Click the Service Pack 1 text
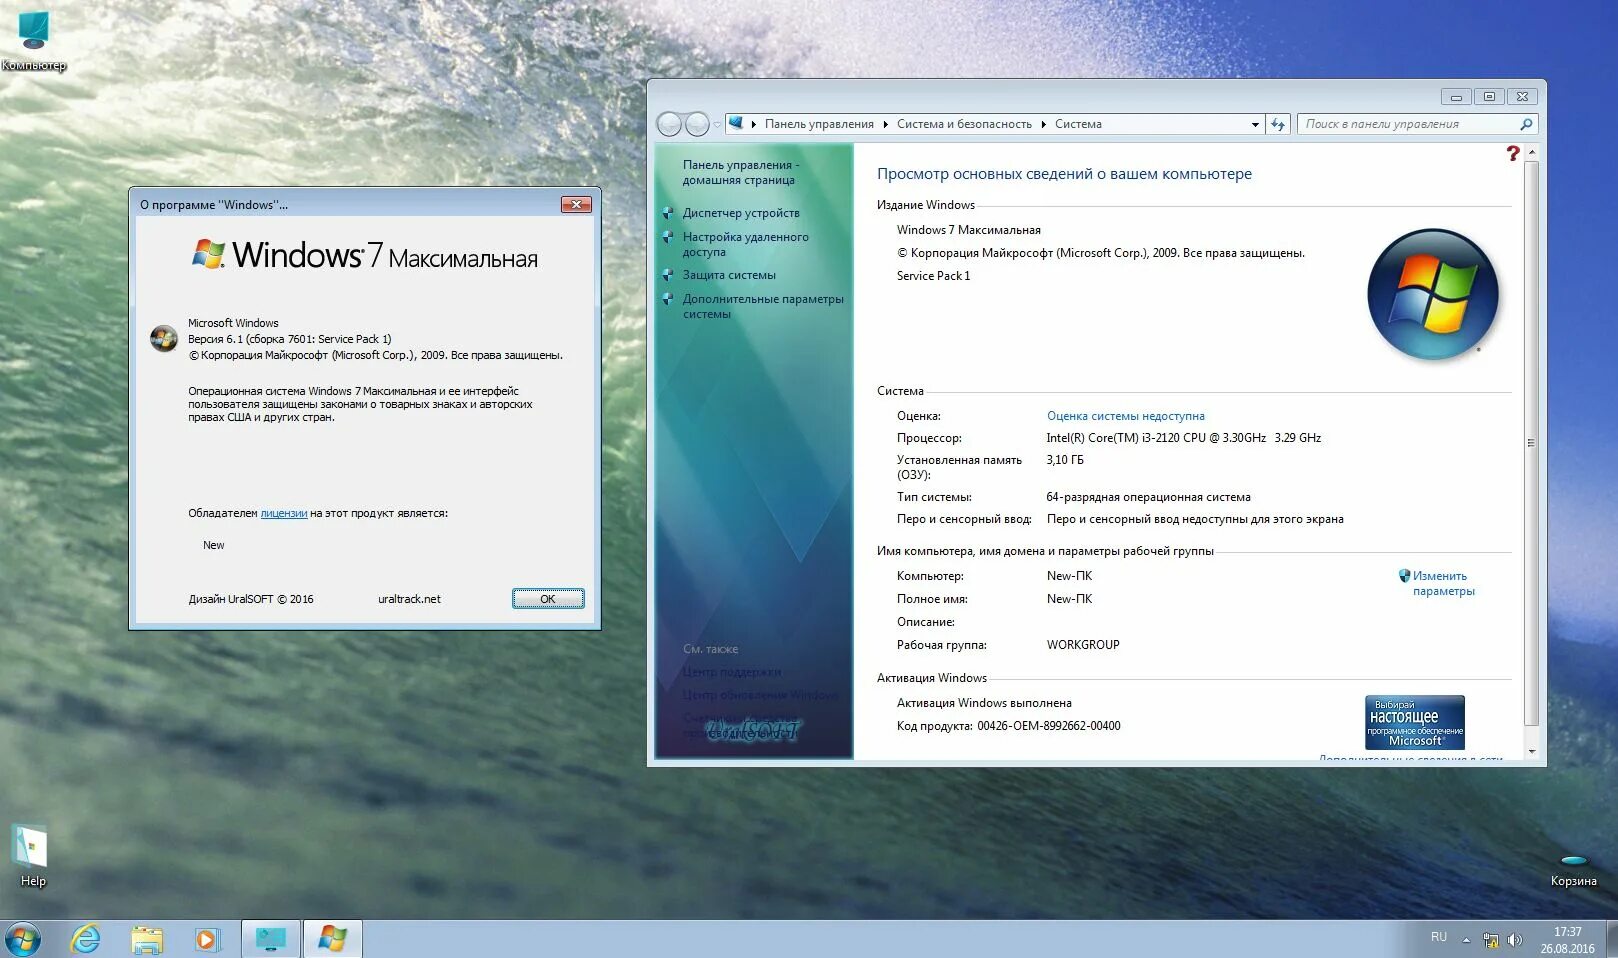This screenshot has height=958, width=1618. pos(933,276)
